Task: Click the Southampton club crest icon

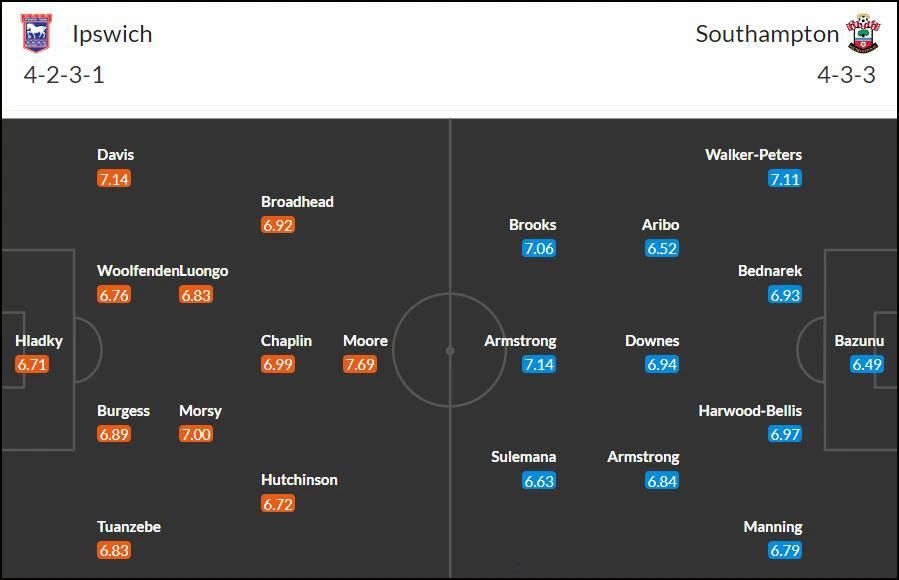Action: tap(863, 33)
